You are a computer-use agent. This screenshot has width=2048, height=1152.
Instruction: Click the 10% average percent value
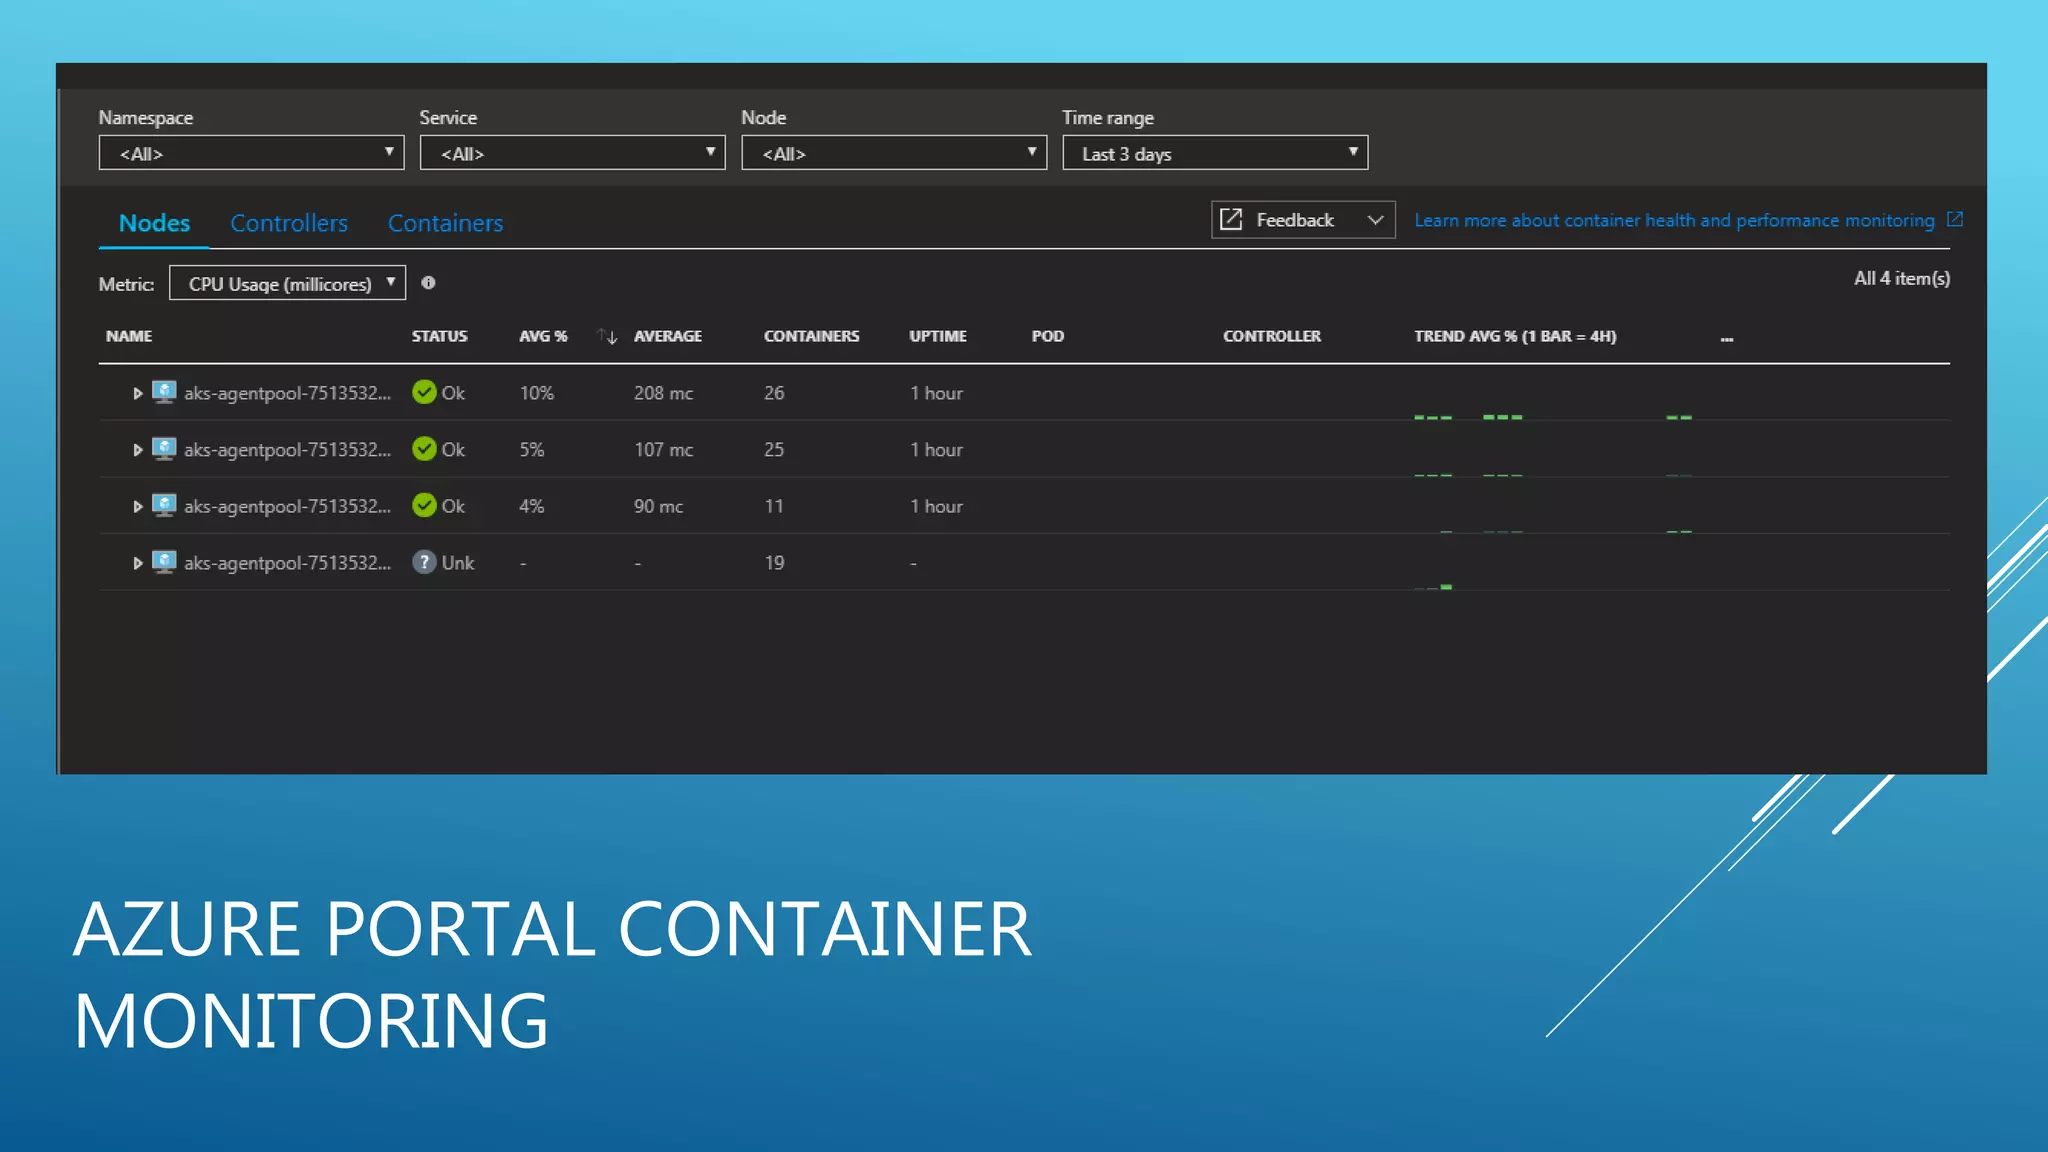[536, 393]
